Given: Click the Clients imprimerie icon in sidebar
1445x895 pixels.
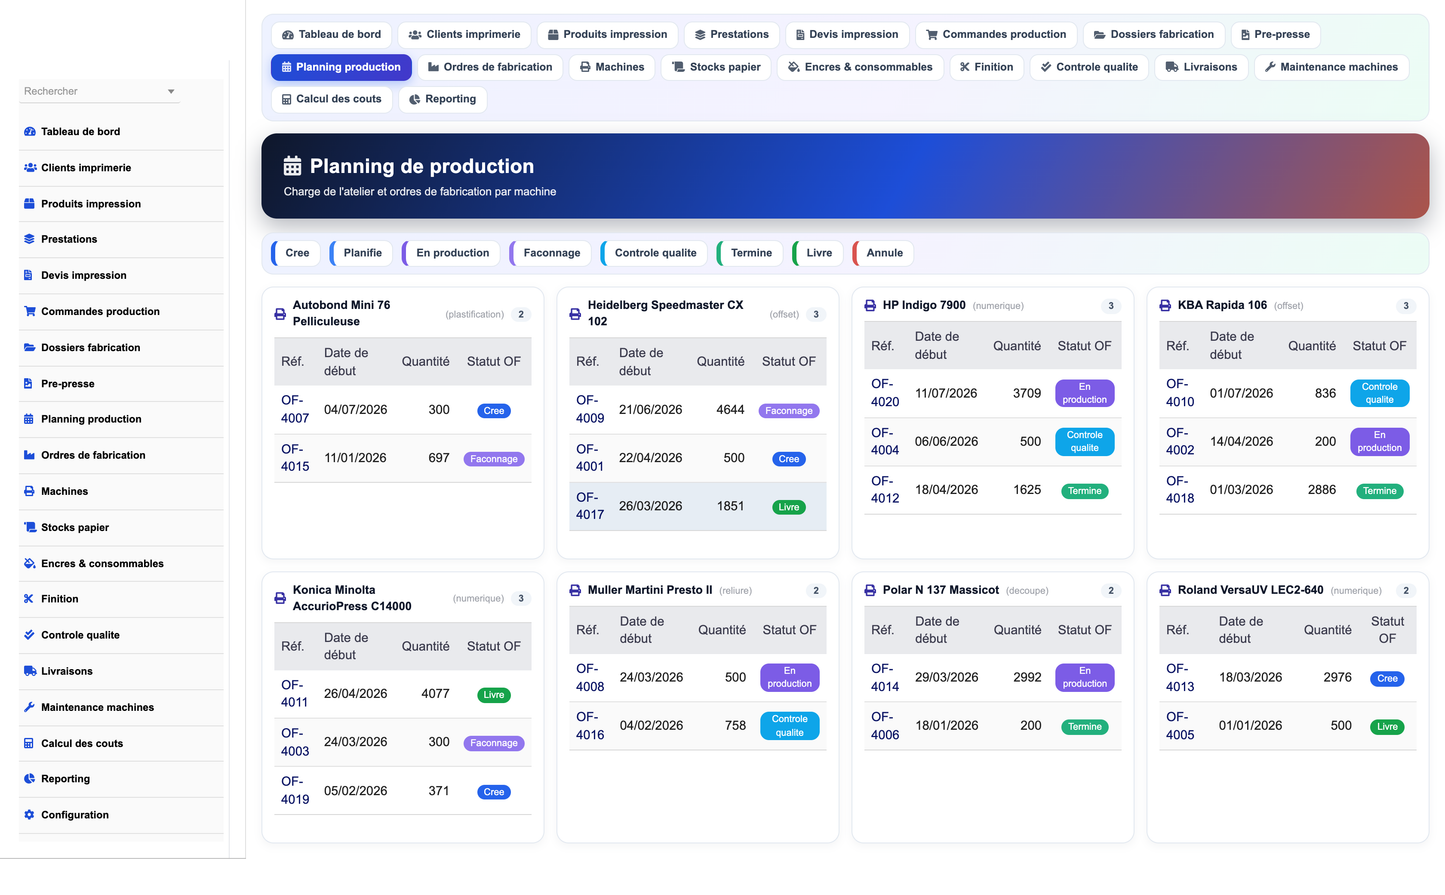Looking at the screenshot, I should pos(30,168).
